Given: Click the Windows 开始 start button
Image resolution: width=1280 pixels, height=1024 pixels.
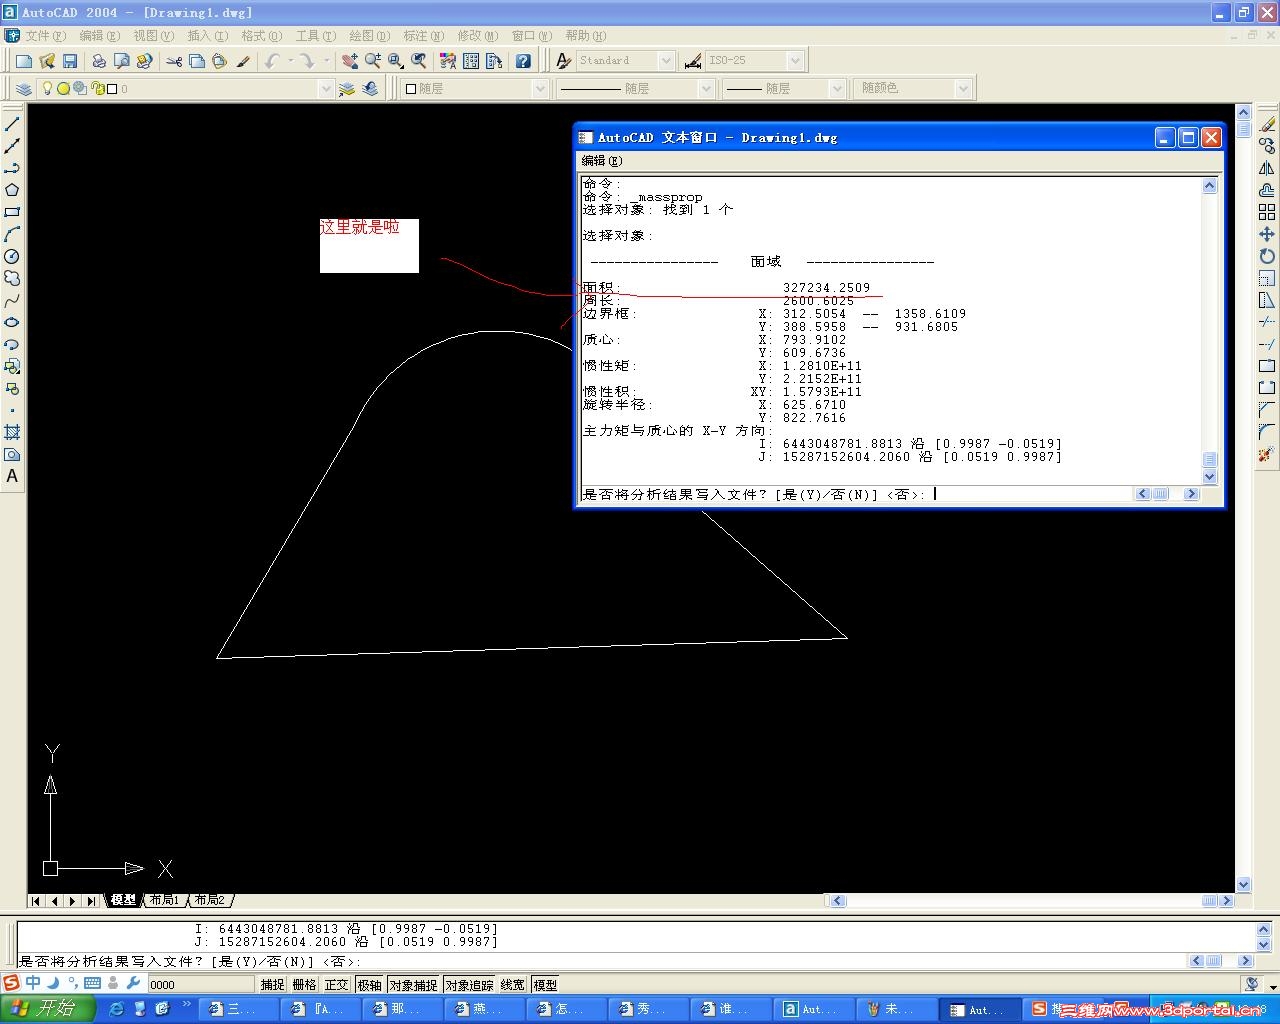Looking at the screenshot, I should [x=47, y=1009].
